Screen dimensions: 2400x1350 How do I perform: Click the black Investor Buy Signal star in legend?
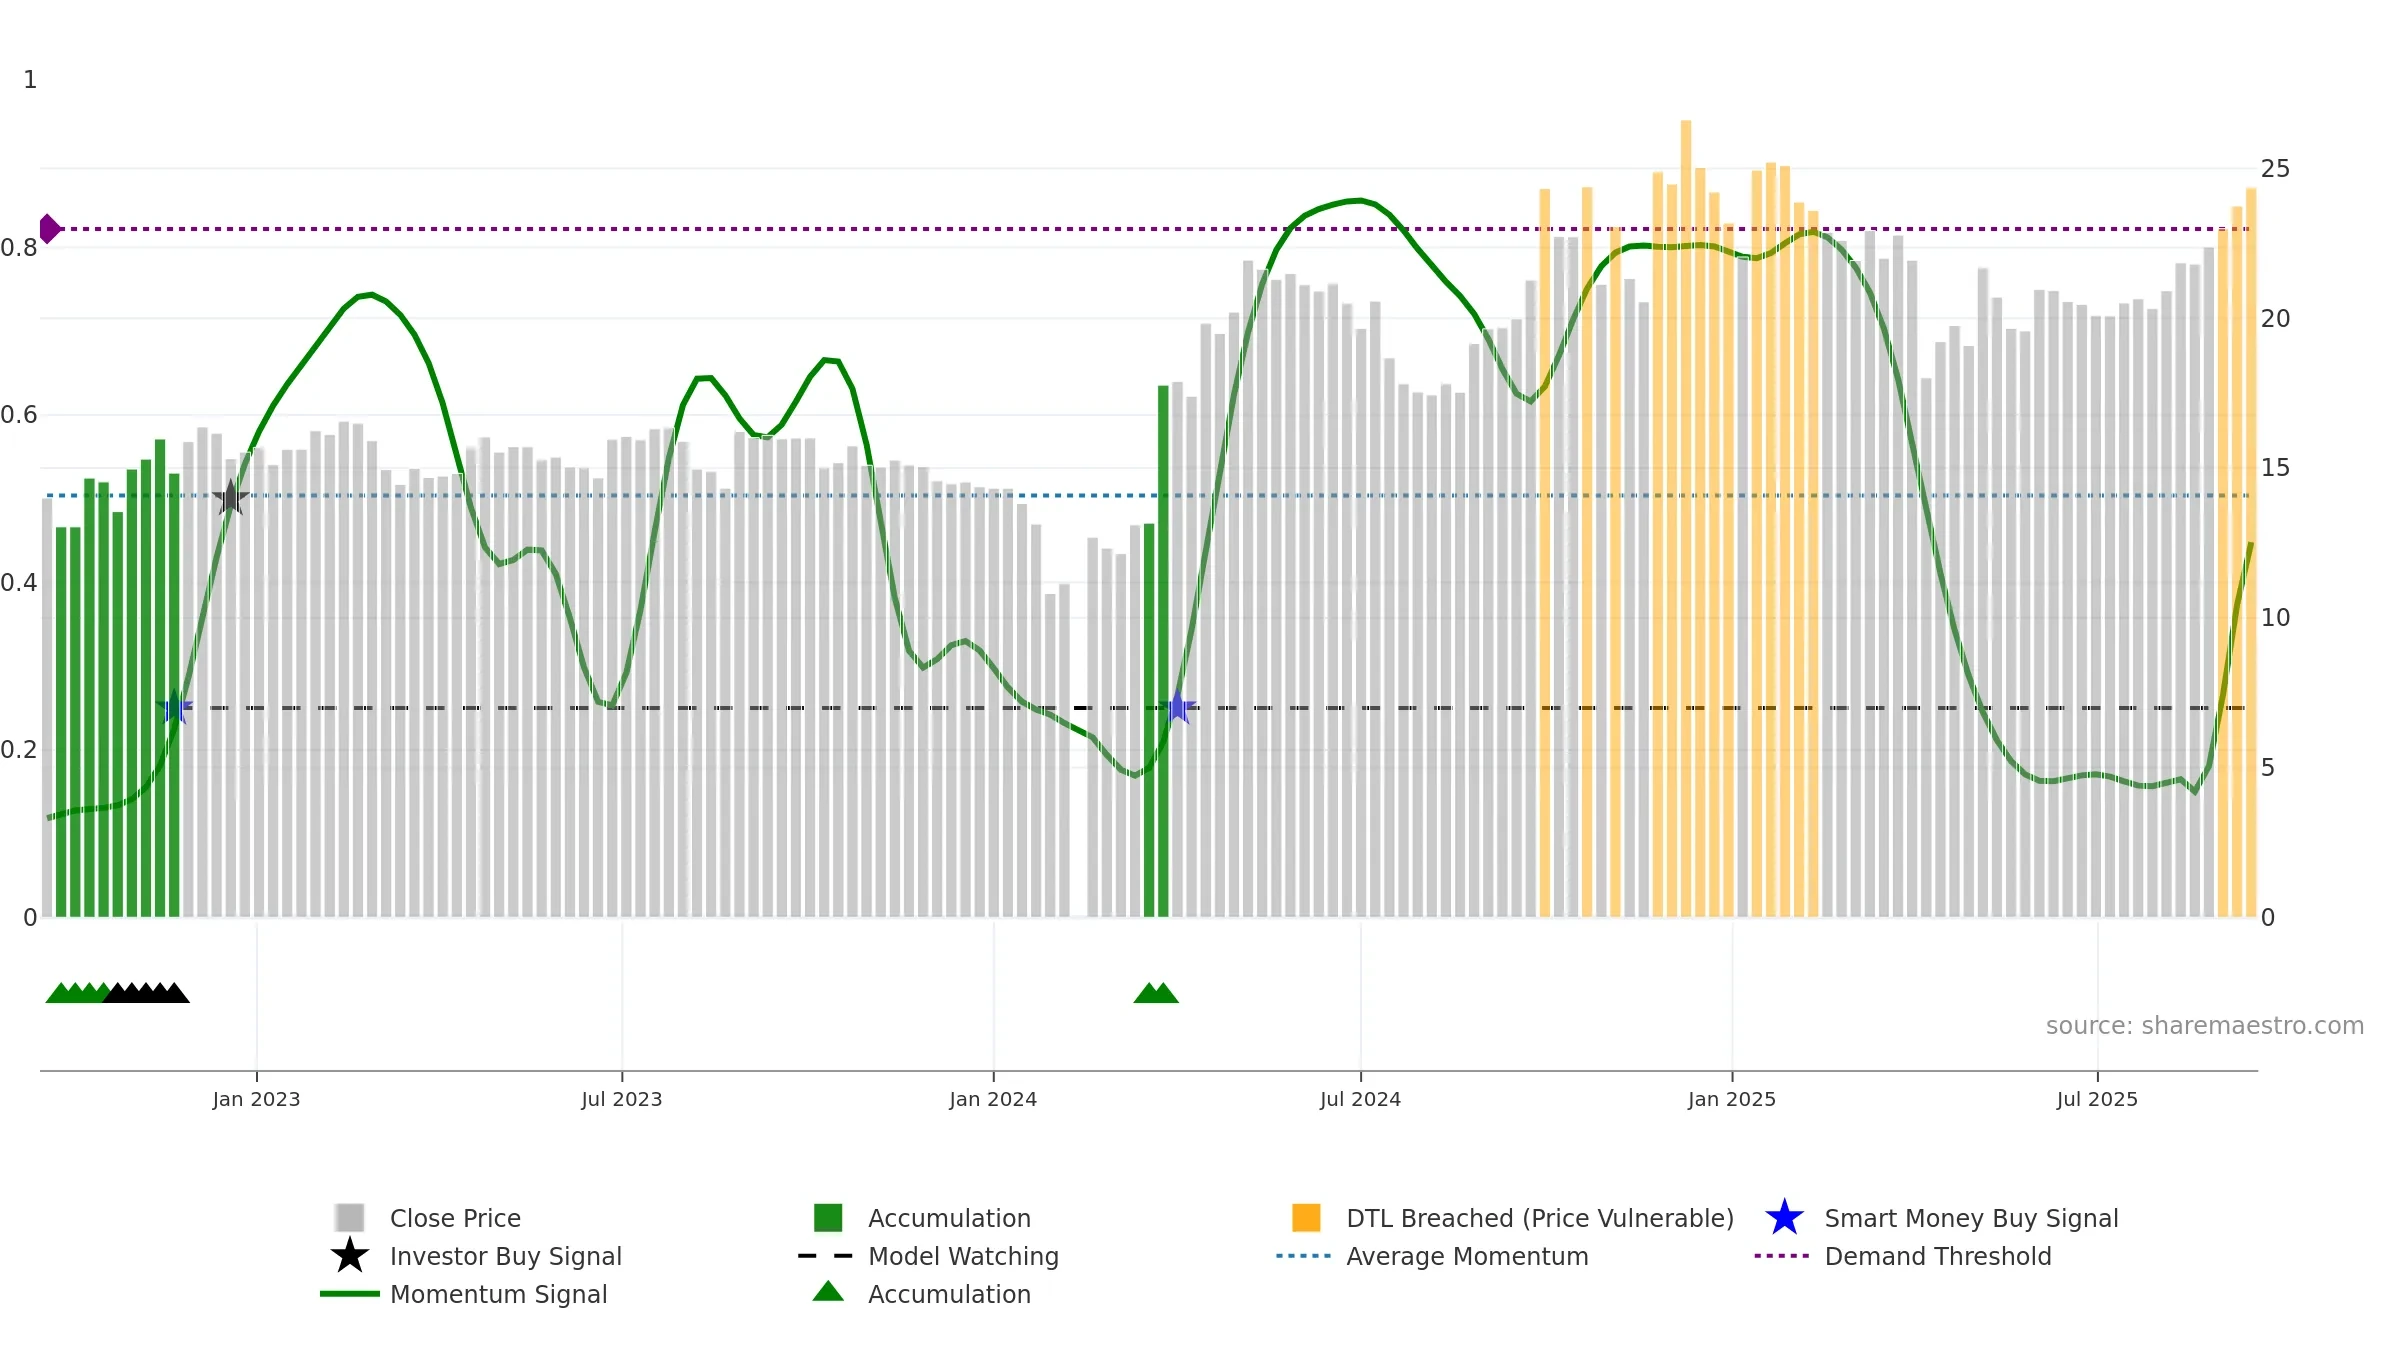tap(350, 1255)
